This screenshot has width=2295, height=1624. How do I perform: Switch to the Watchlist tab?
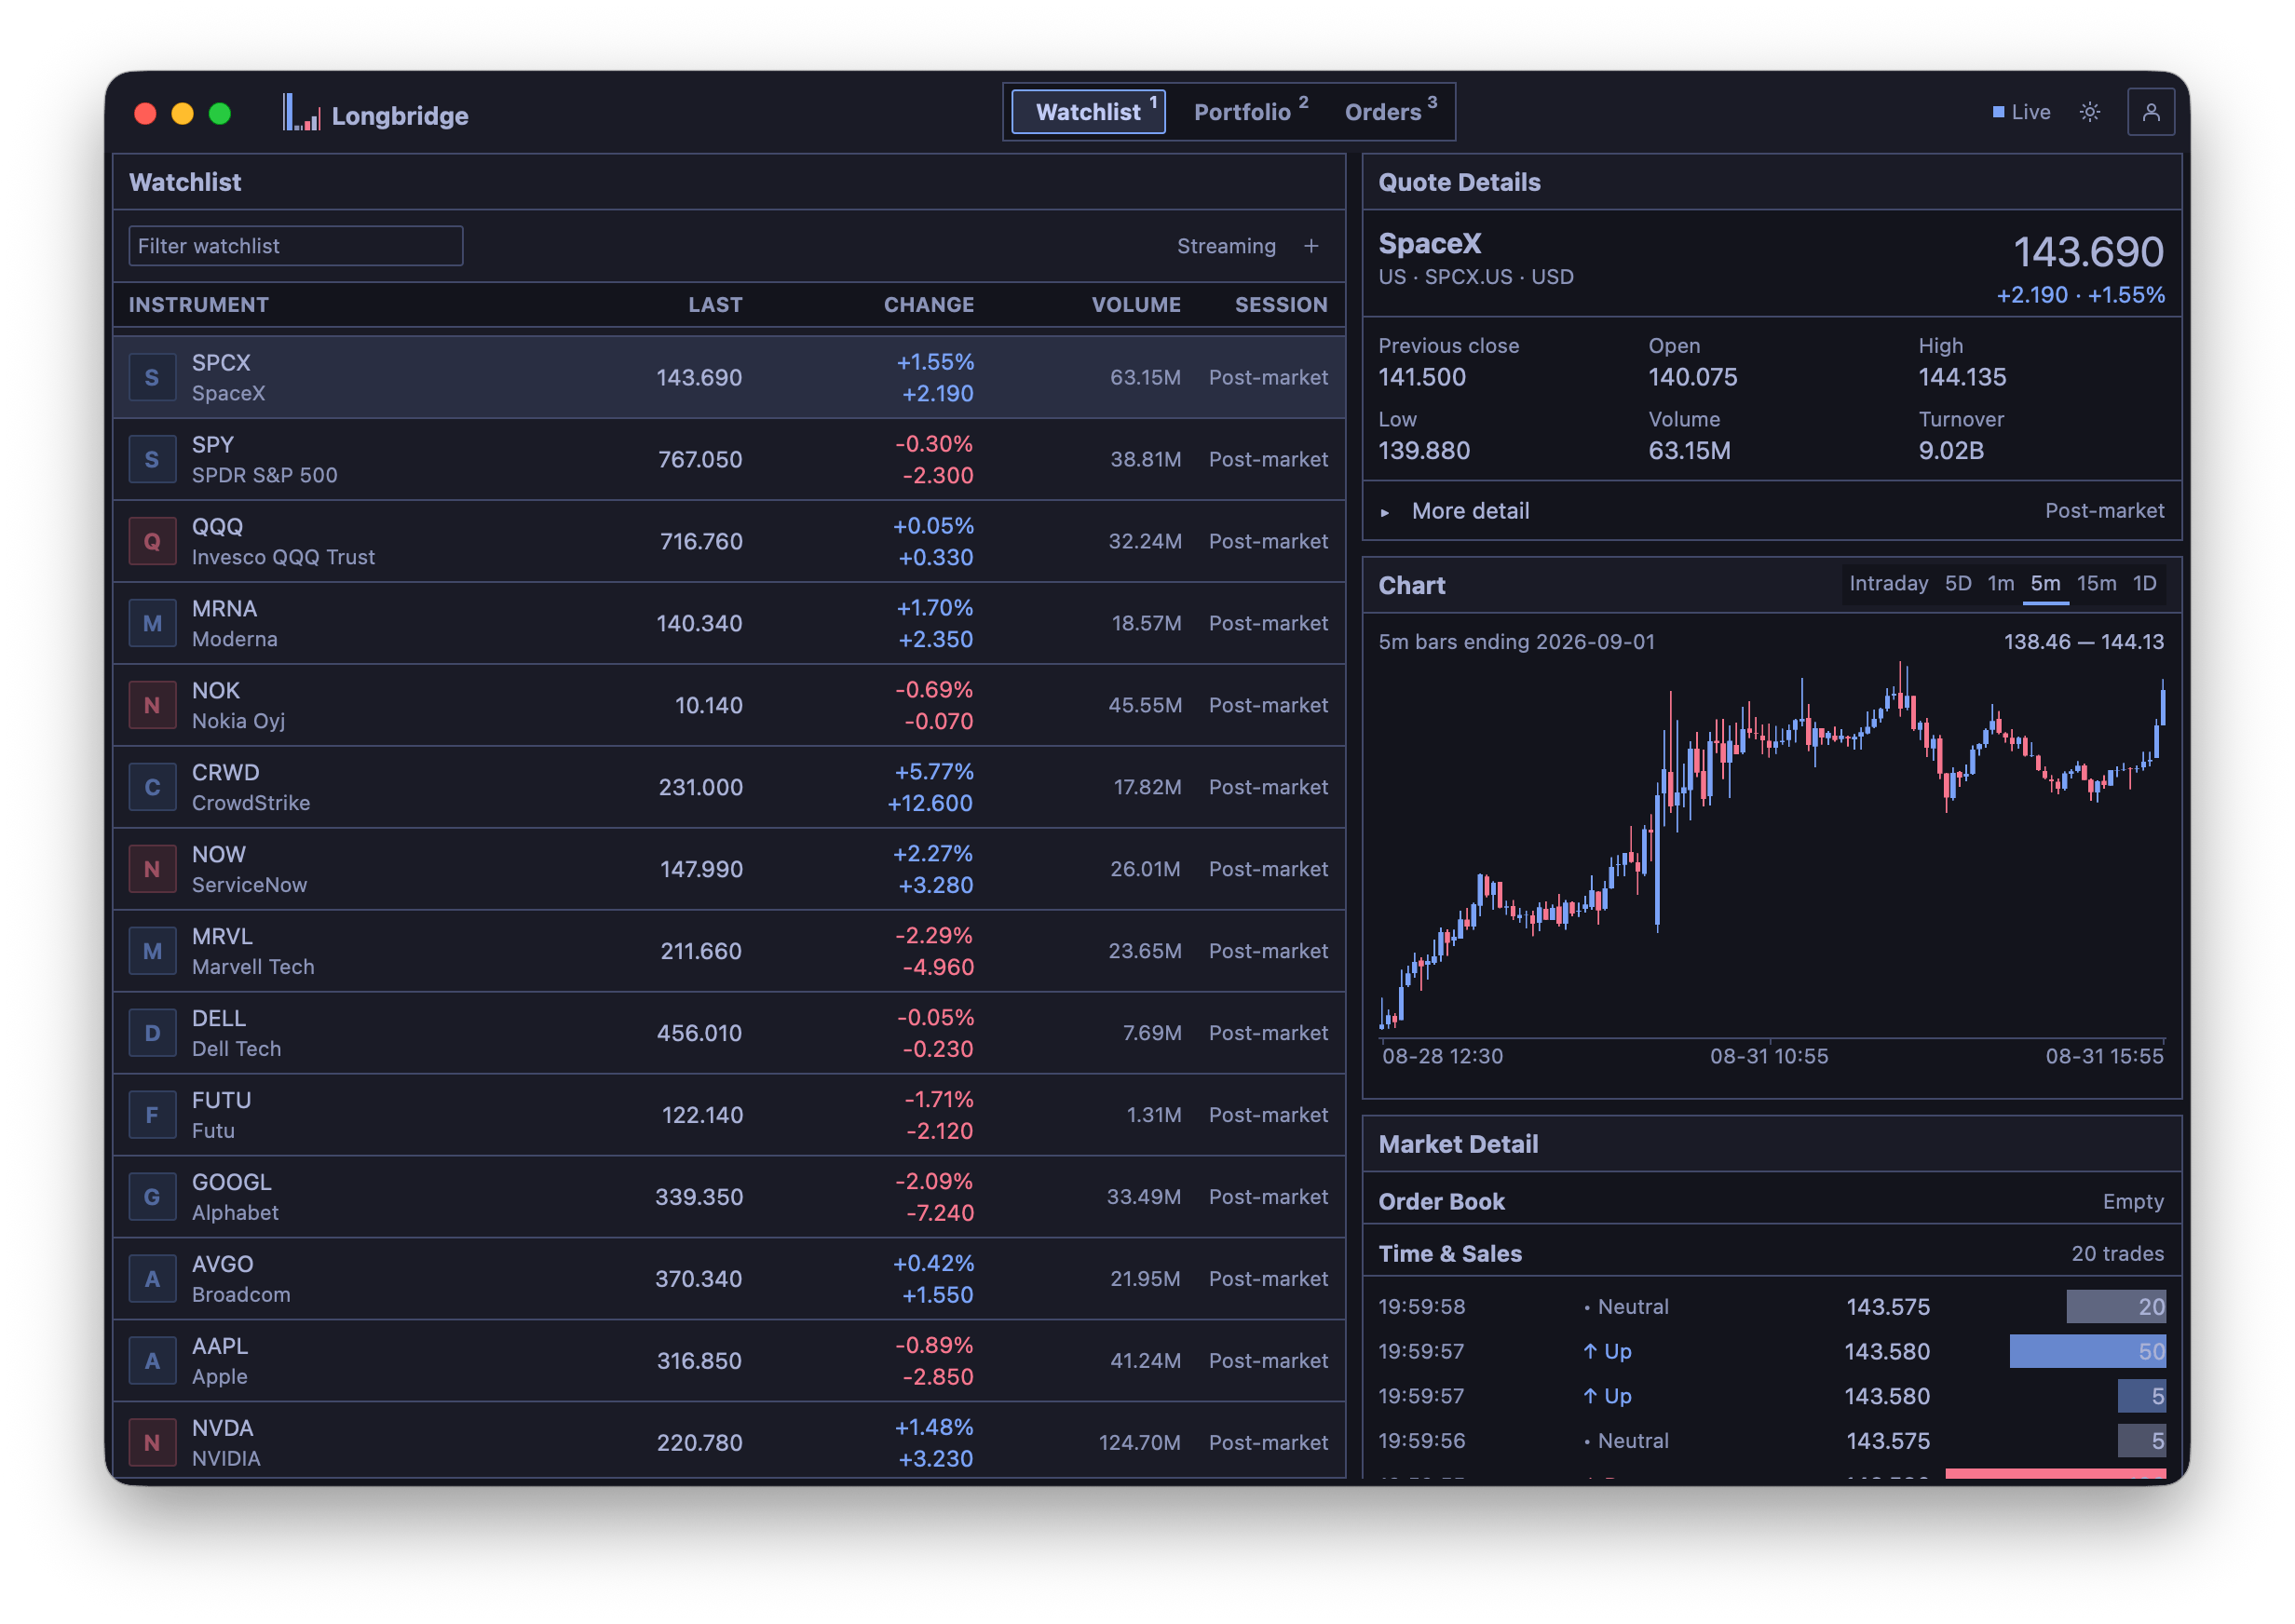[x=1087, y=111]
